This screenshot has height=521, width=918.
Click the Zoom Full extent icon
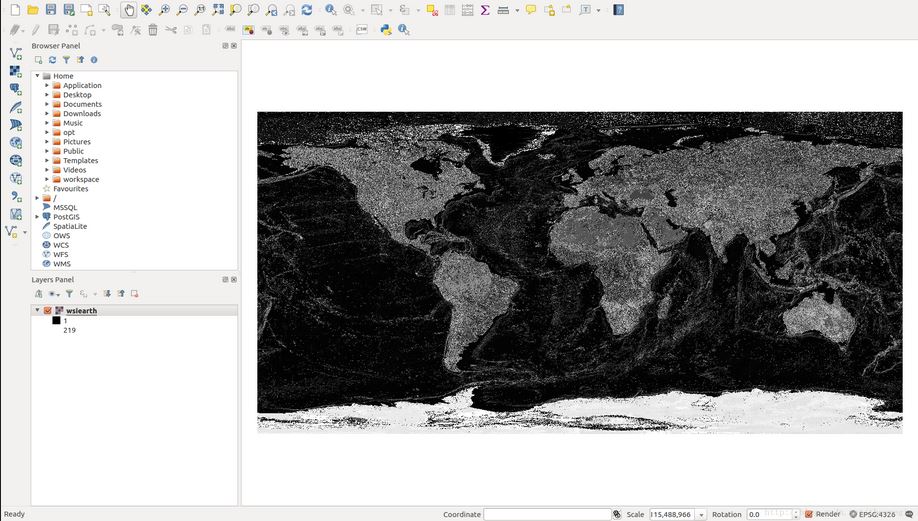click(x=218, y=10)
